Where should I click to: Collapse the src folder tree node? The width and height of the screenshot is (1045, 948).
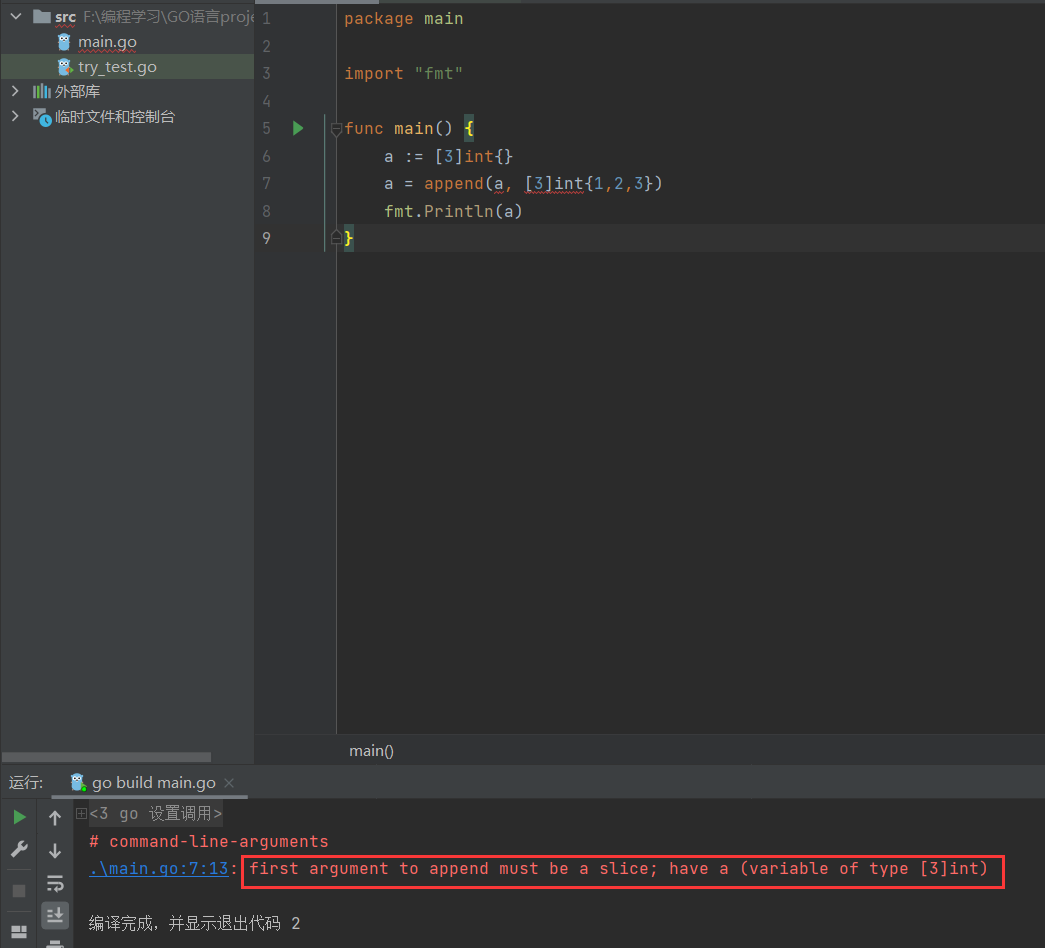[16, 16]
